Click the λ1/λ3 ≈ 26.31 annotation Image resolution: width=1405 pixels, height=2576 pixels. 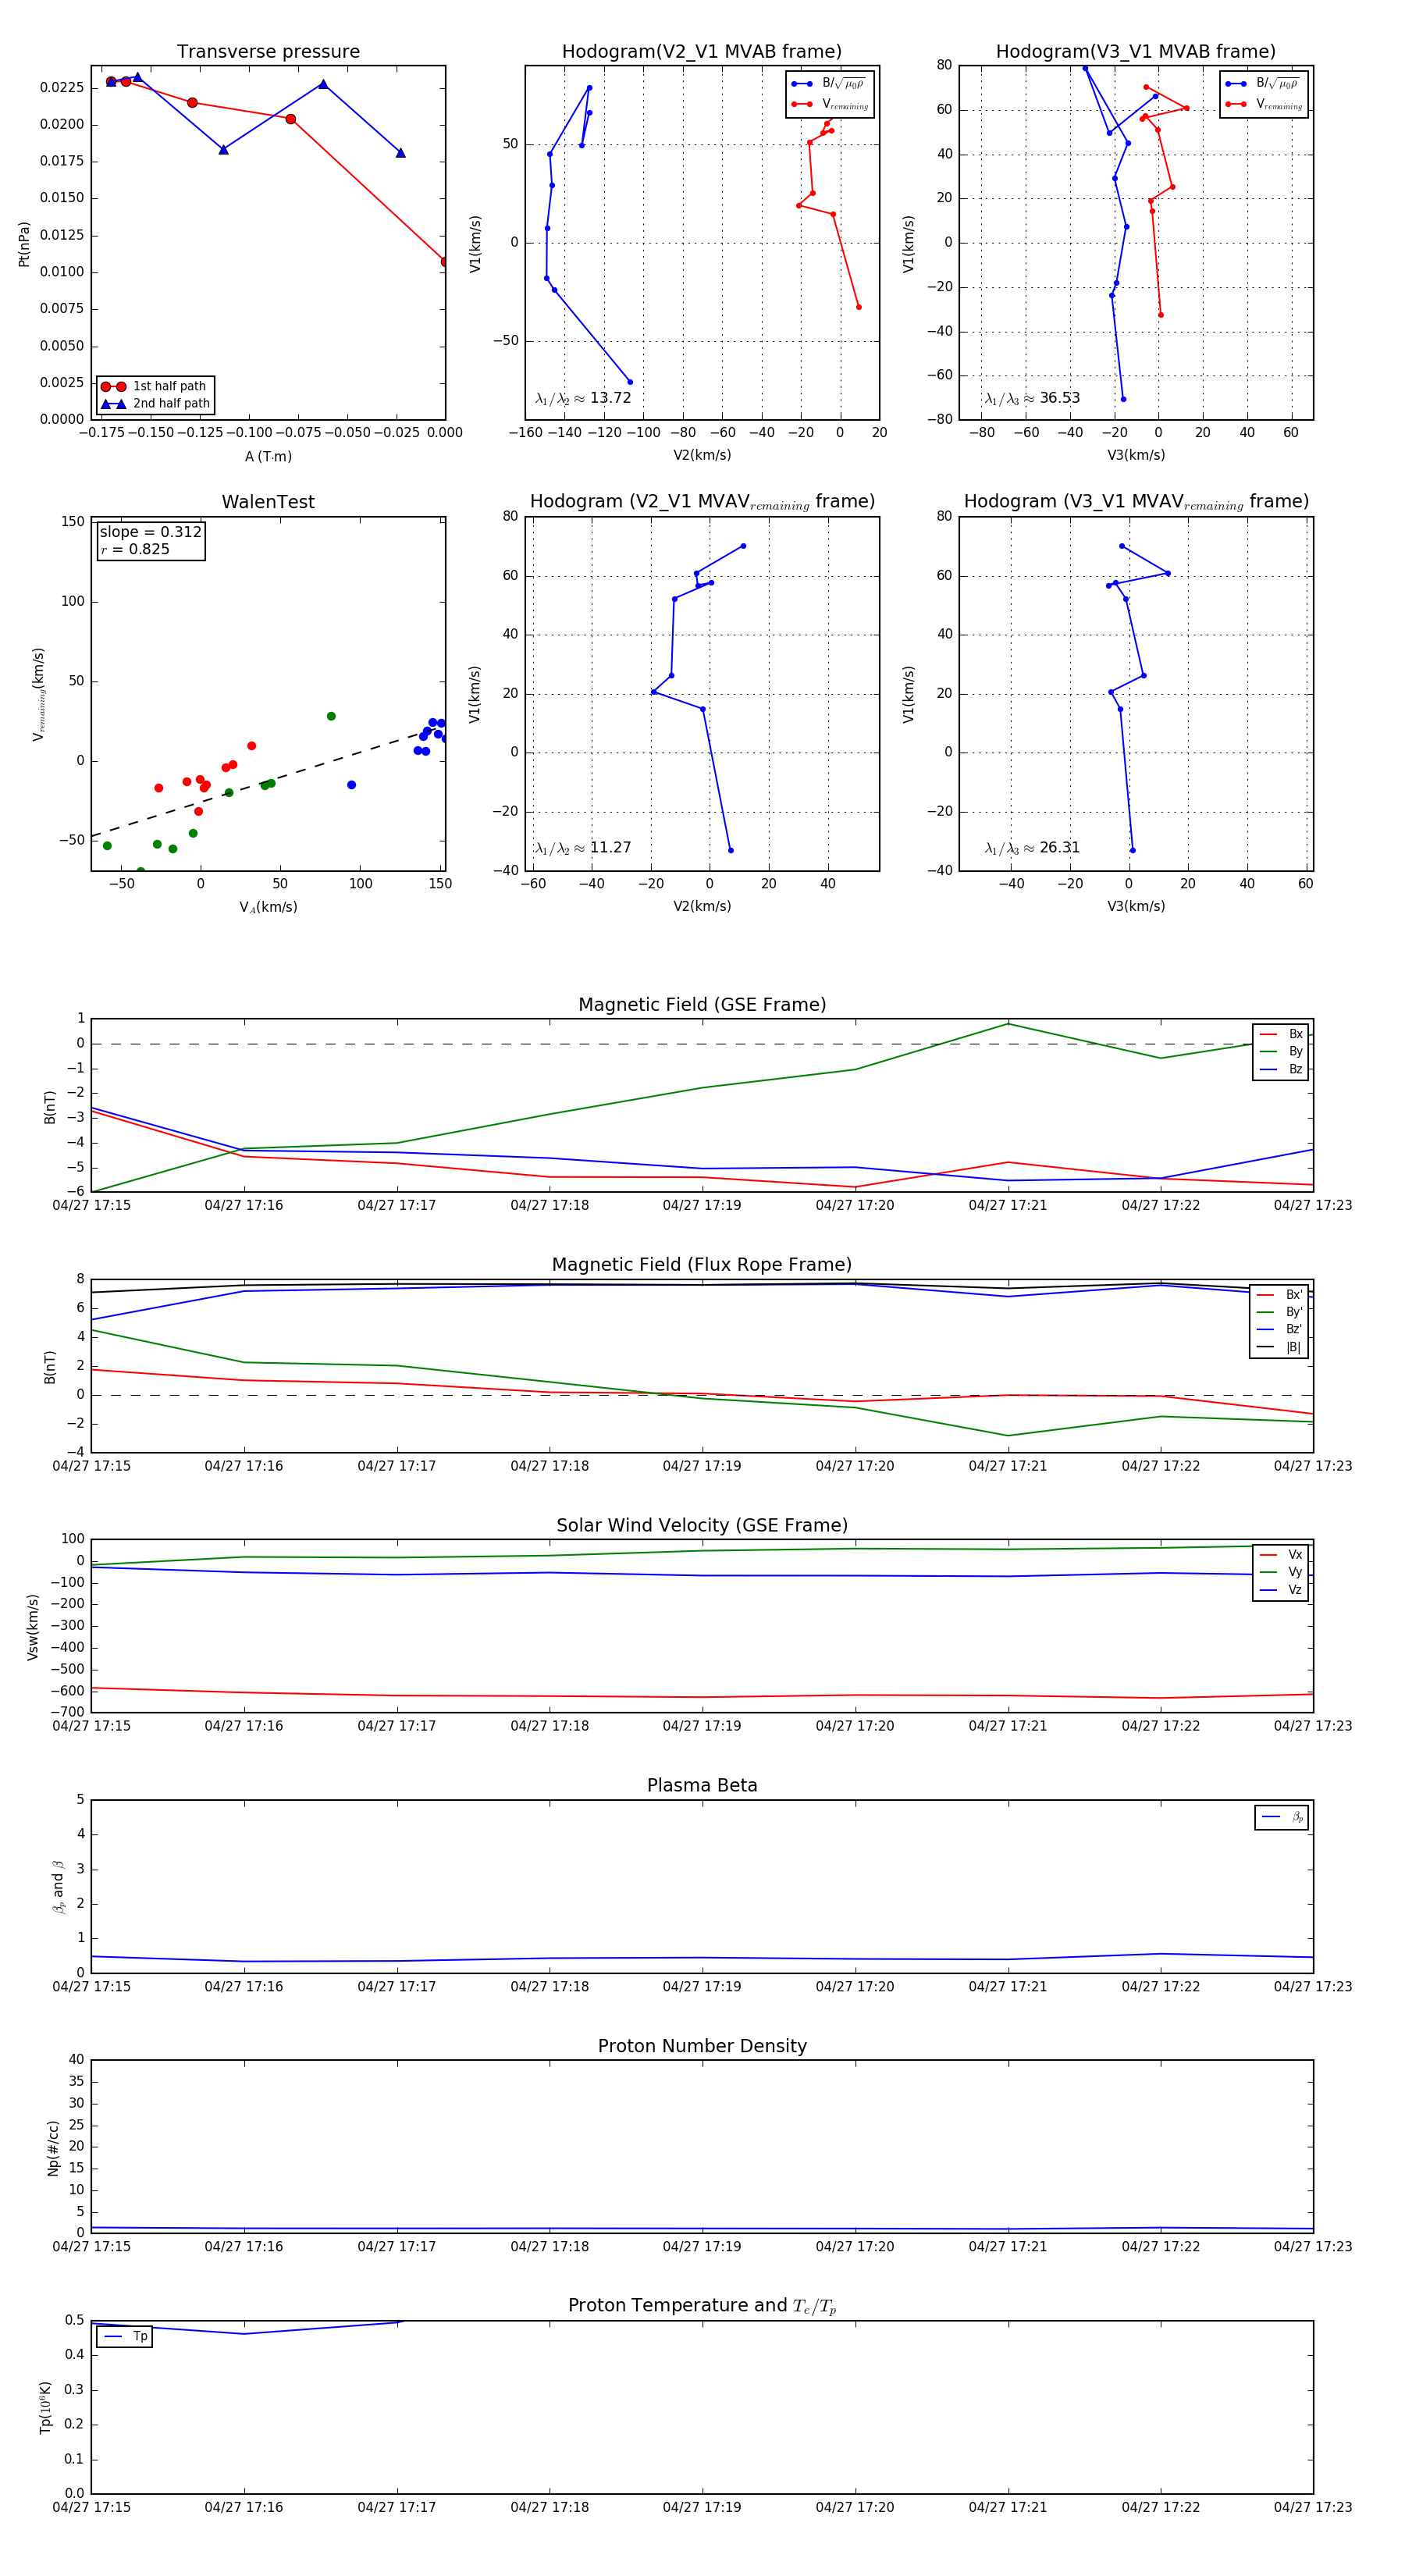1032,848
